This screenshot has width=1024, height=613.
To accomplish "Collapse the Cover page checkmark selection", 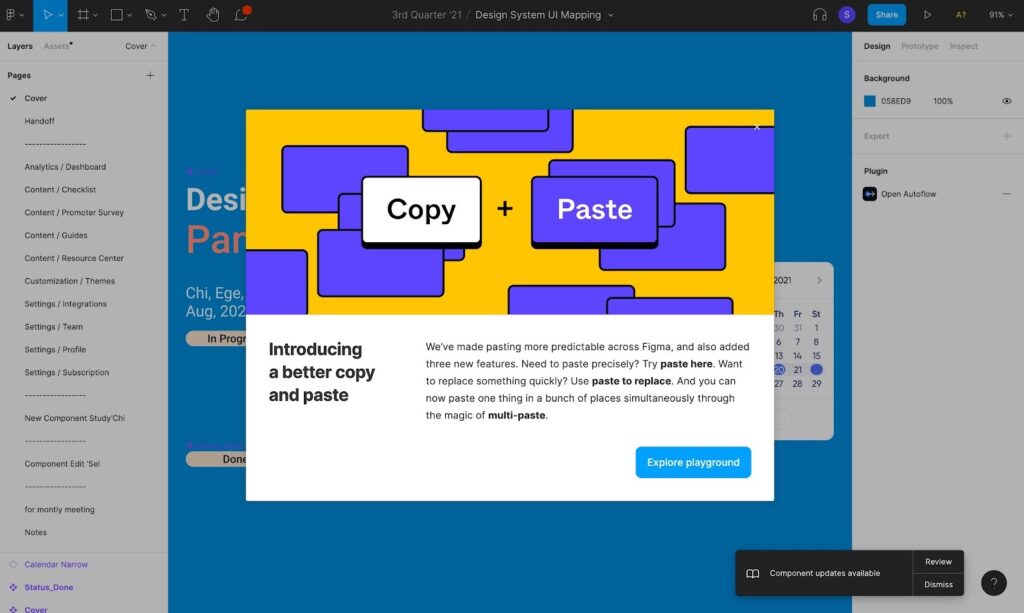I will 12,98.
